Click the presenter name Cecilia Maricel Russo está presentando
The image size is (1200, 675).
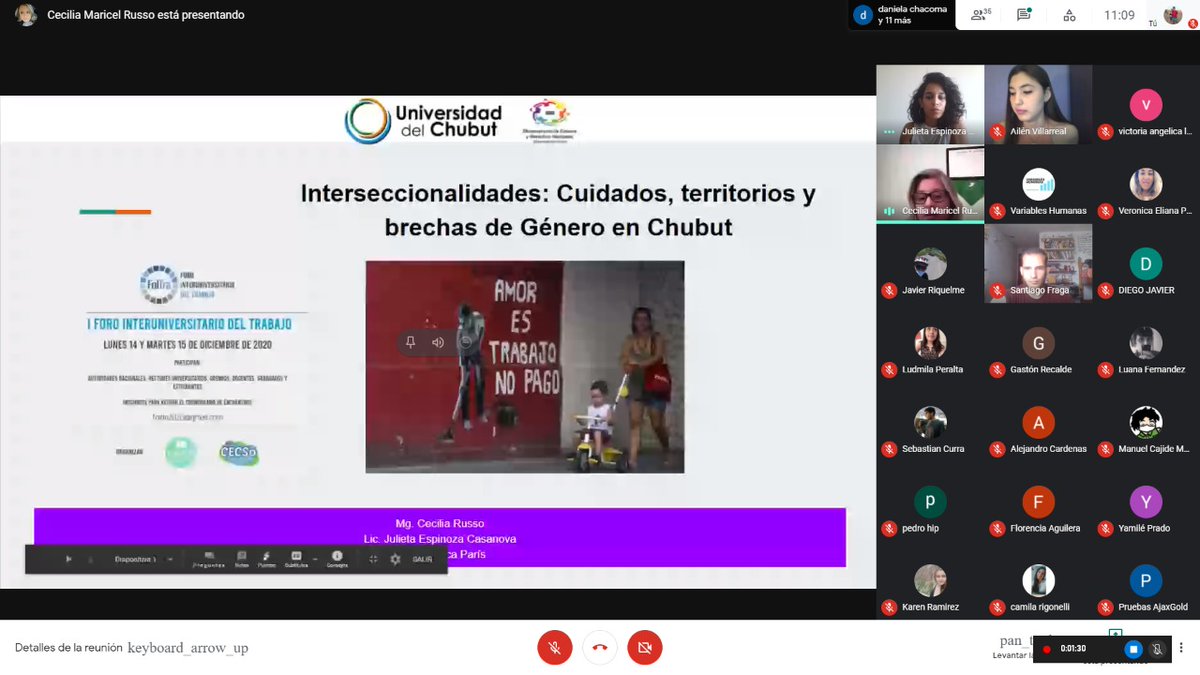click(x=146, y=15)
